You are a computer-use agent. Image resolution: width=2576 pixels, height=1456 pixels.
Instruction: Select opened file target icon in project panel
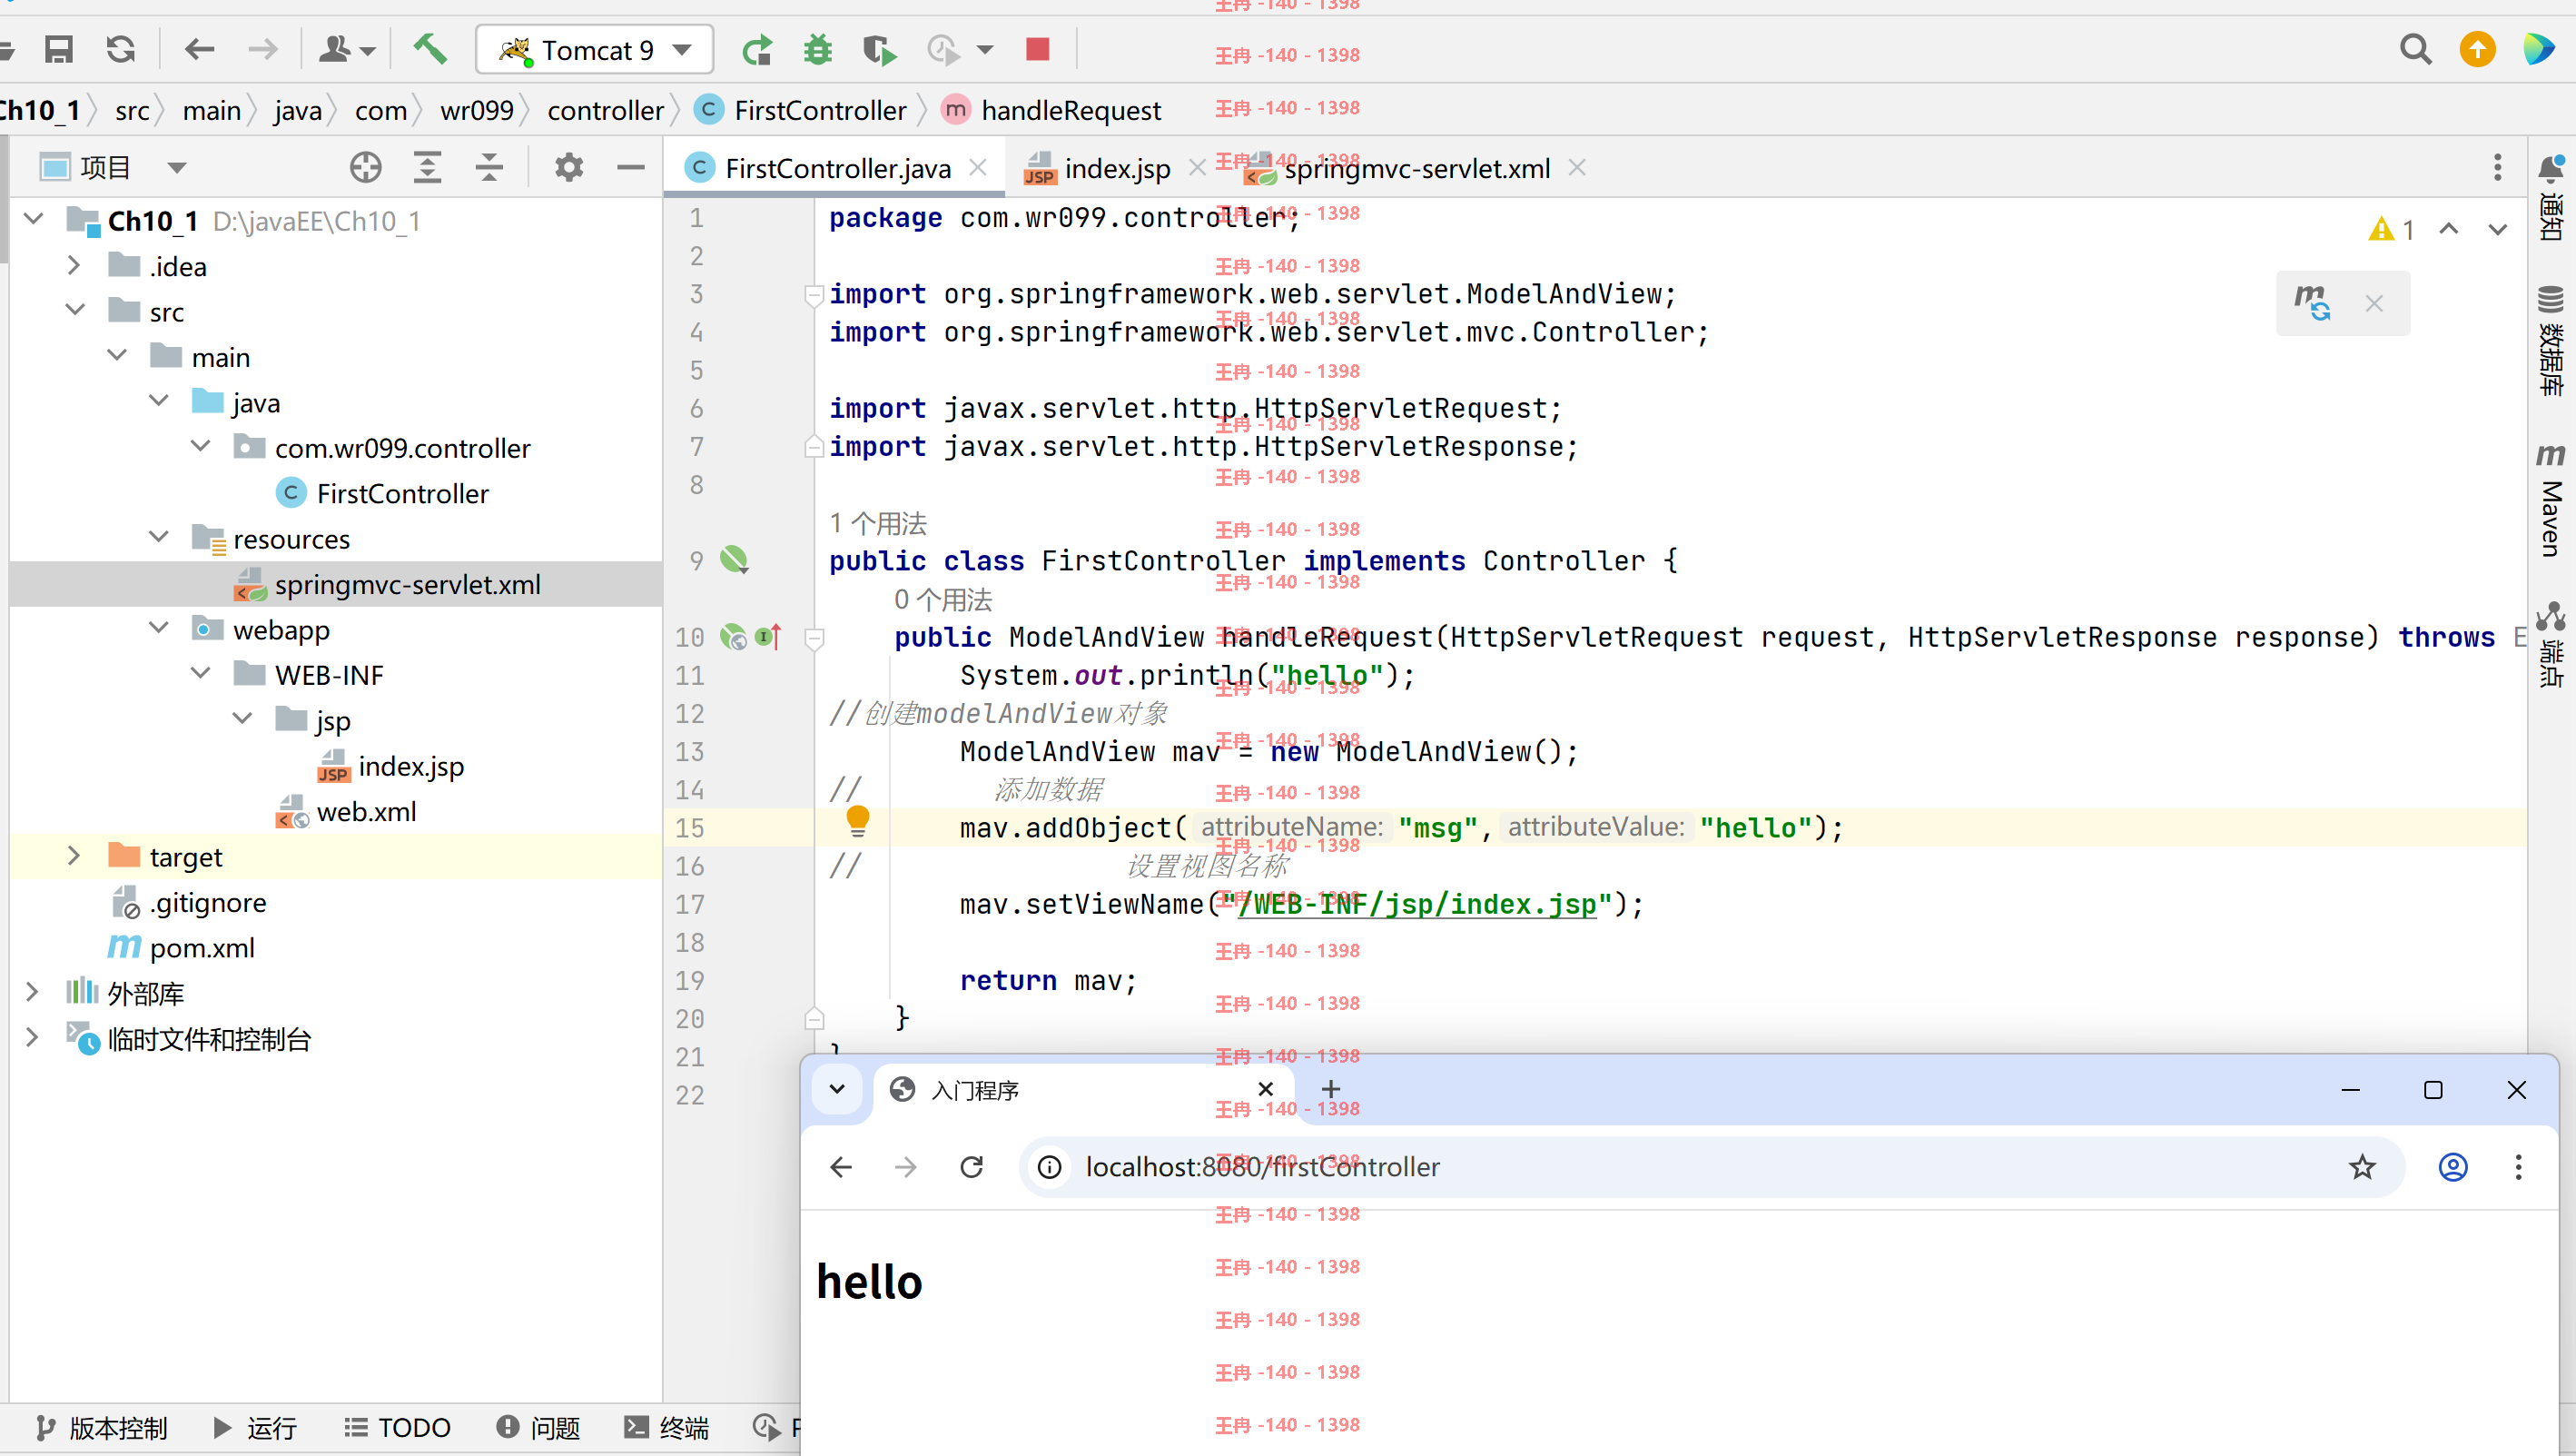[365, 167]
